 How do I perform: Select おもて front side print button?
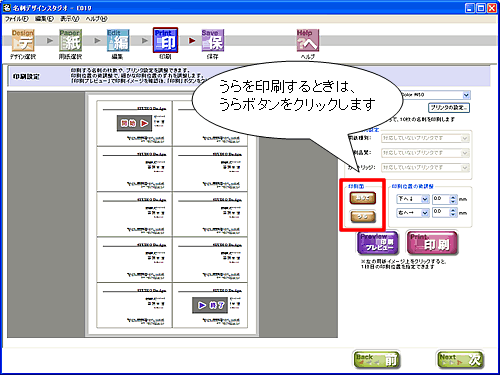click(363, 198)
